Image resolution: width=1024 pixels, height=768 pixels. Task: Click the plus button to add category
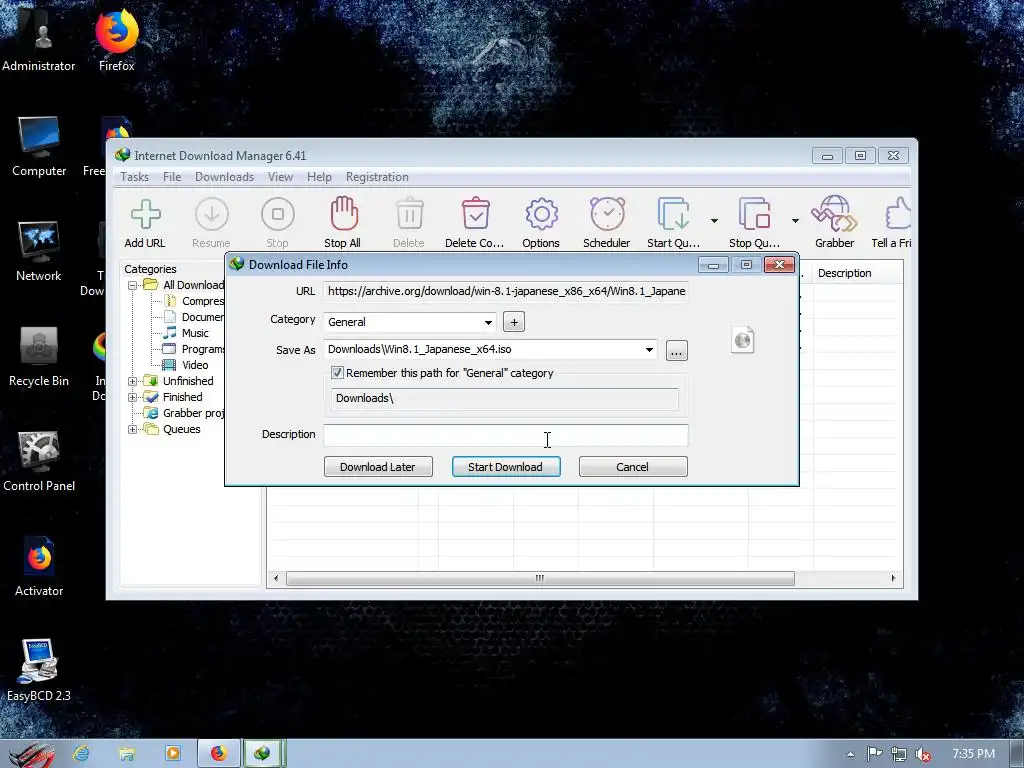[x=514, y=322]
